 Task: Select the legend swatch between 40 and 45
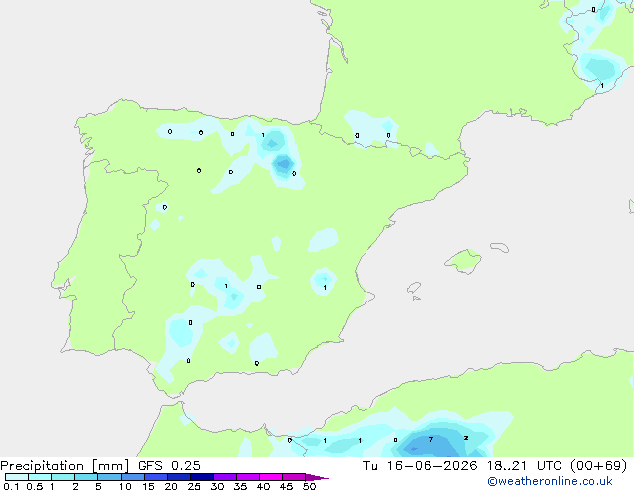coord(271,477)
